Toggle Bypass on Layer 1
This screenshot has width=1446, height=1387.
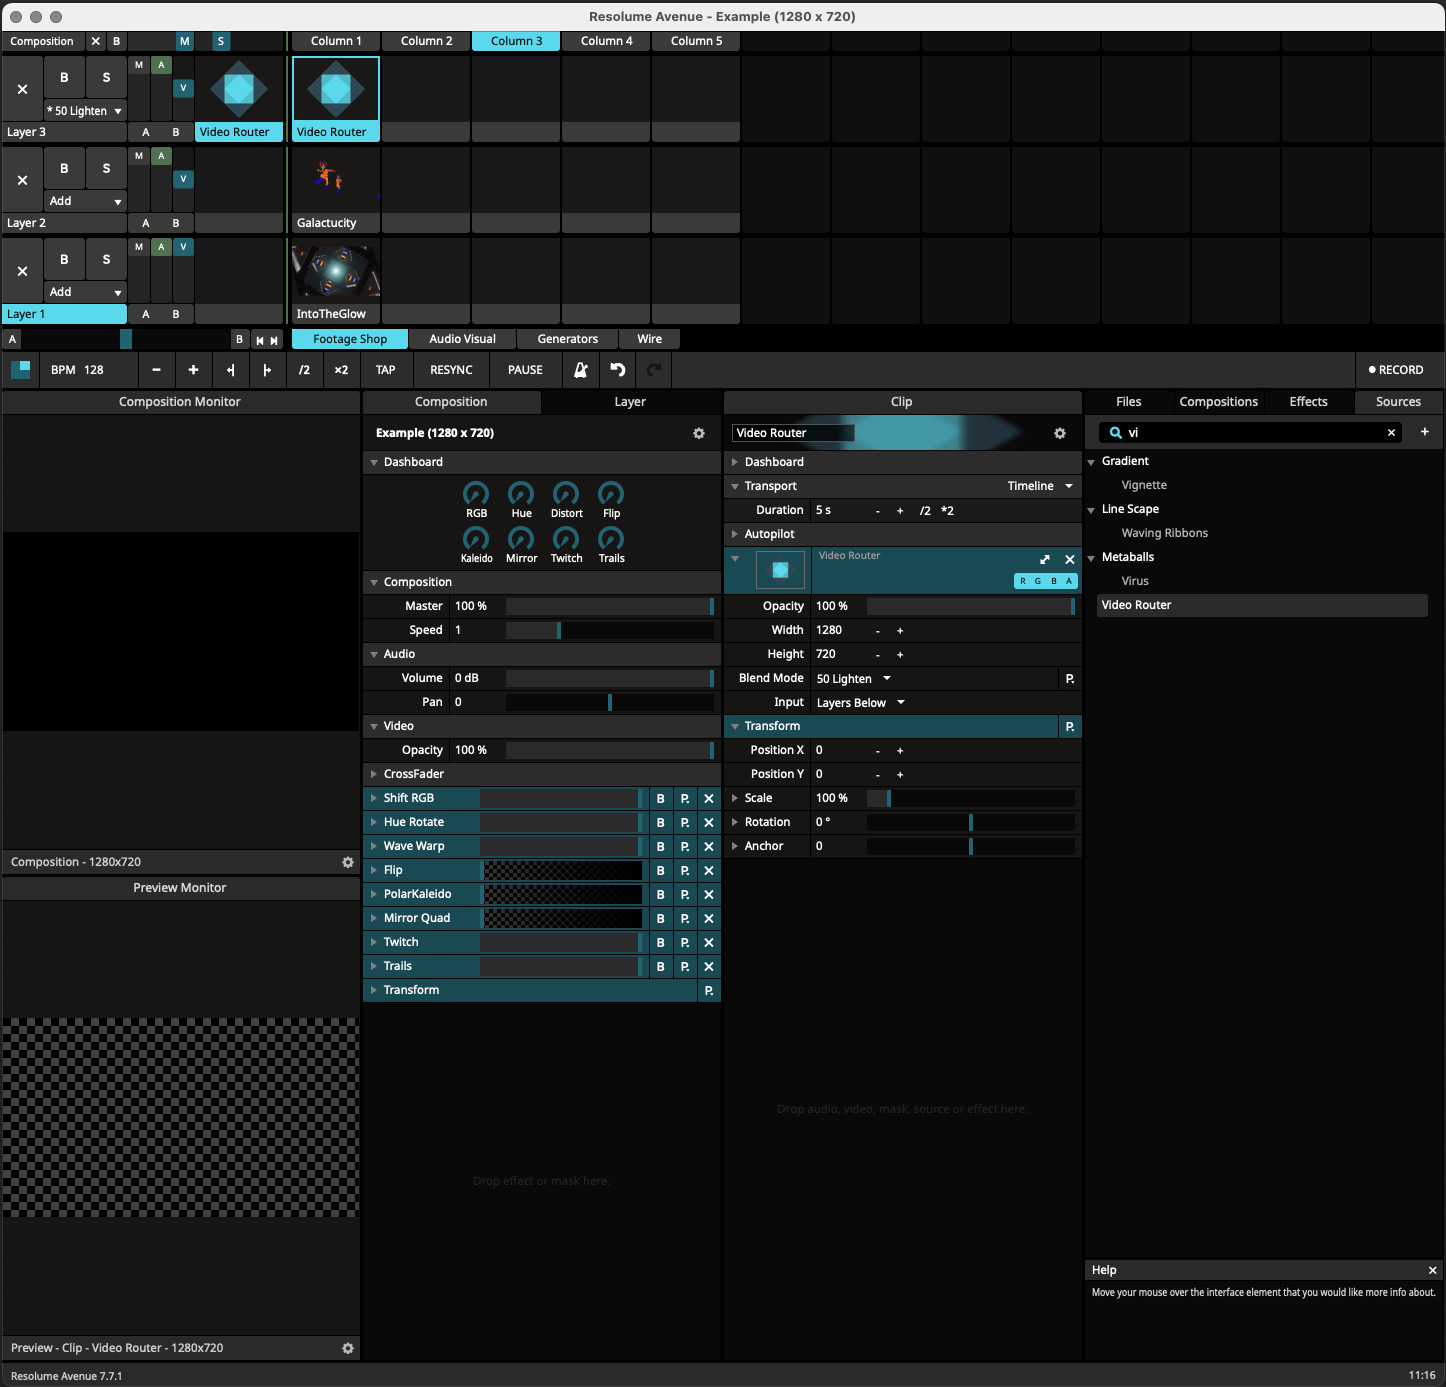click(64, 259)
